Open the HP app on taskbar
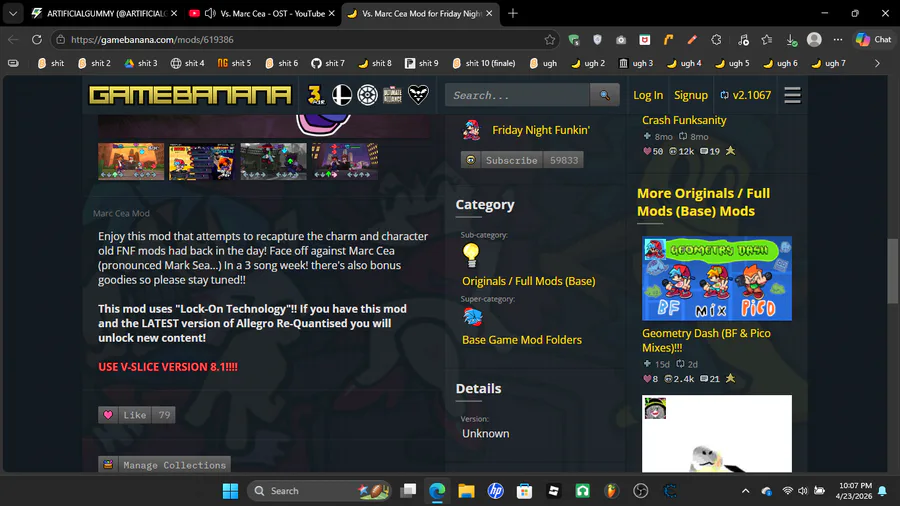 click(495, 491)
